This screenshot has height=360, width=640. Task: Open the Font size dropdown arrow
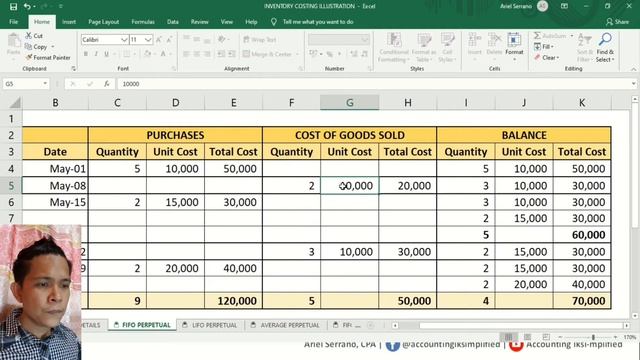148,40
